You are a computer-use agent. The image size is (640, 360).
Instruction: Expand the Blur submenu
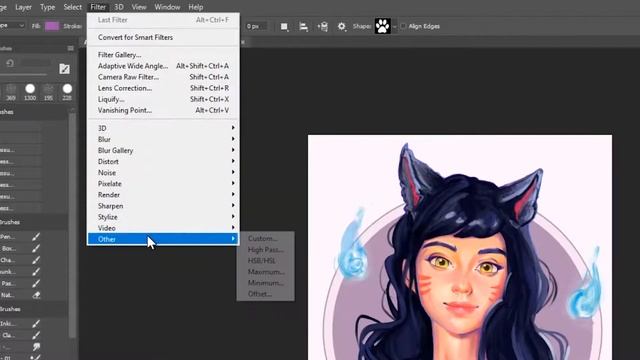click(x=163, y=139)
